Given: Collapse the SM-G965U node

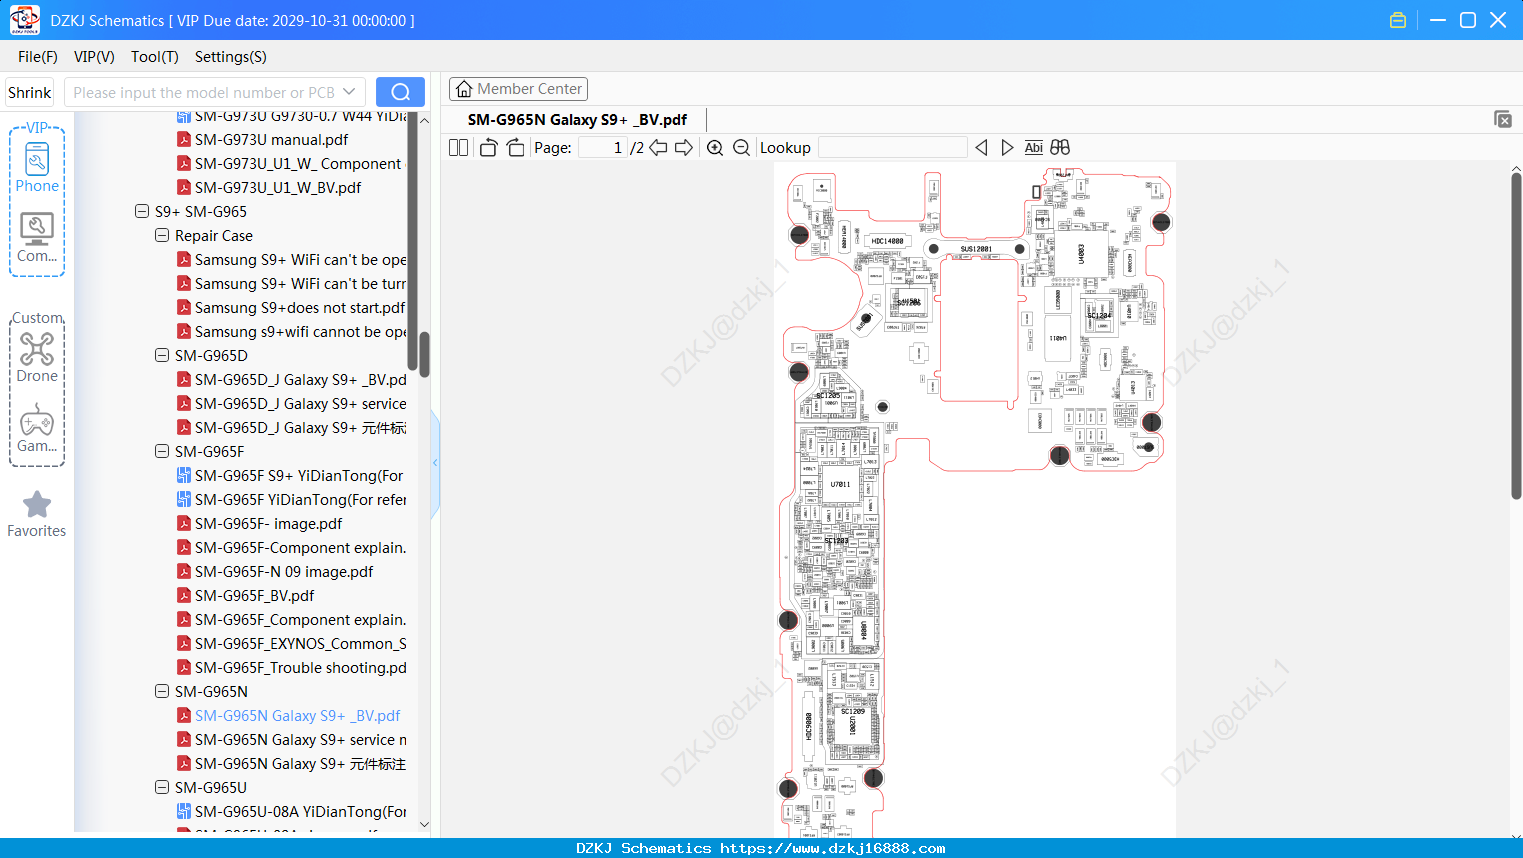Looking at the screenshot, I should pos(162,787).
